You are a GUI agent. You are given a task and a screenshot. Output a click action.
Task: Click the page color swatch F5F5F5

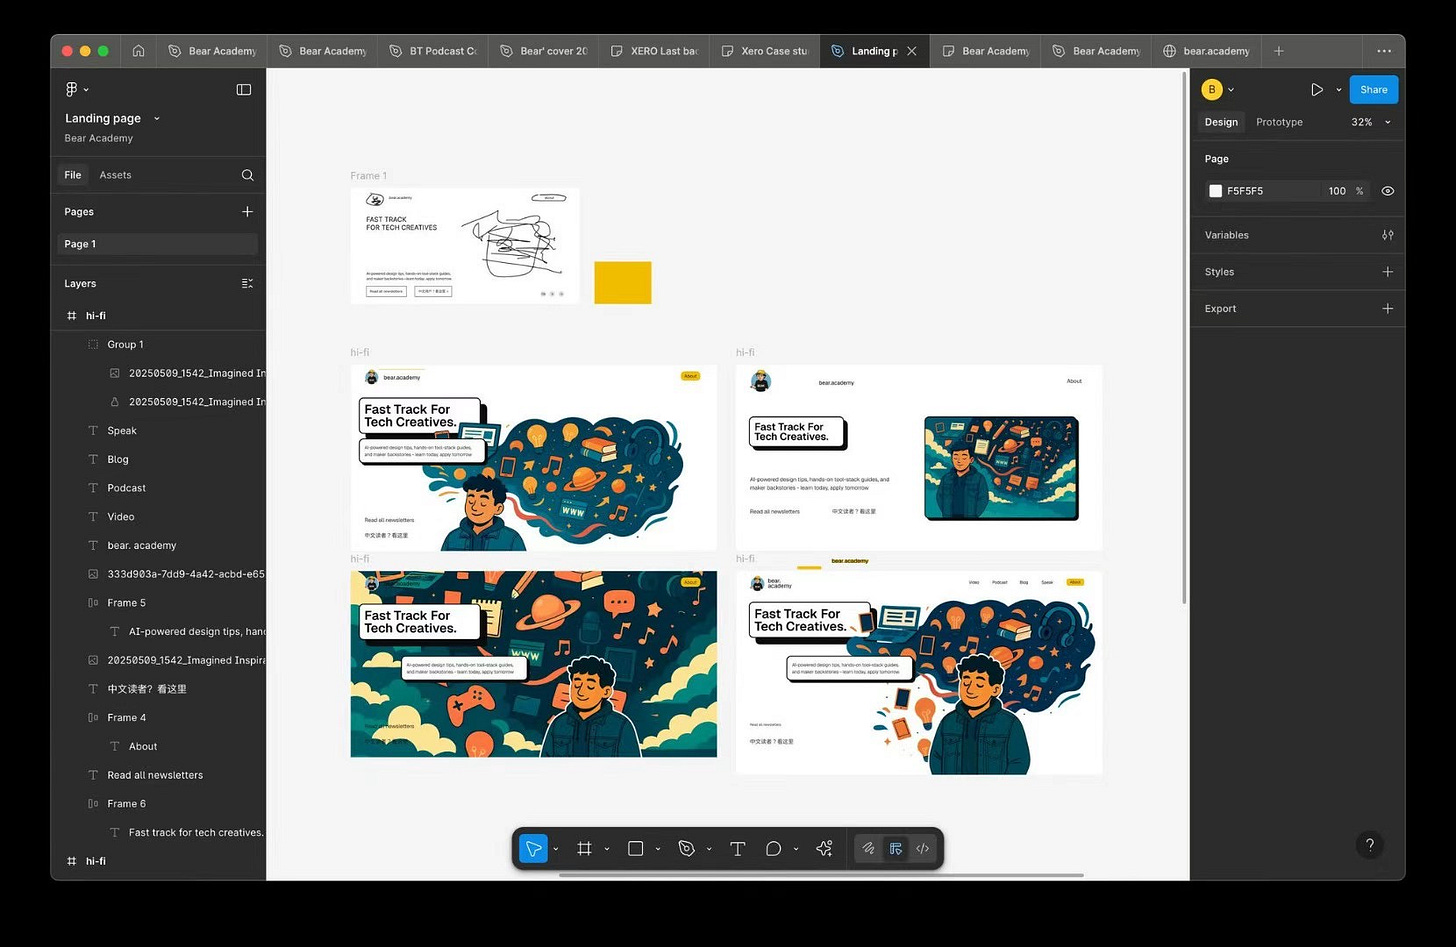pos(1215,191)
